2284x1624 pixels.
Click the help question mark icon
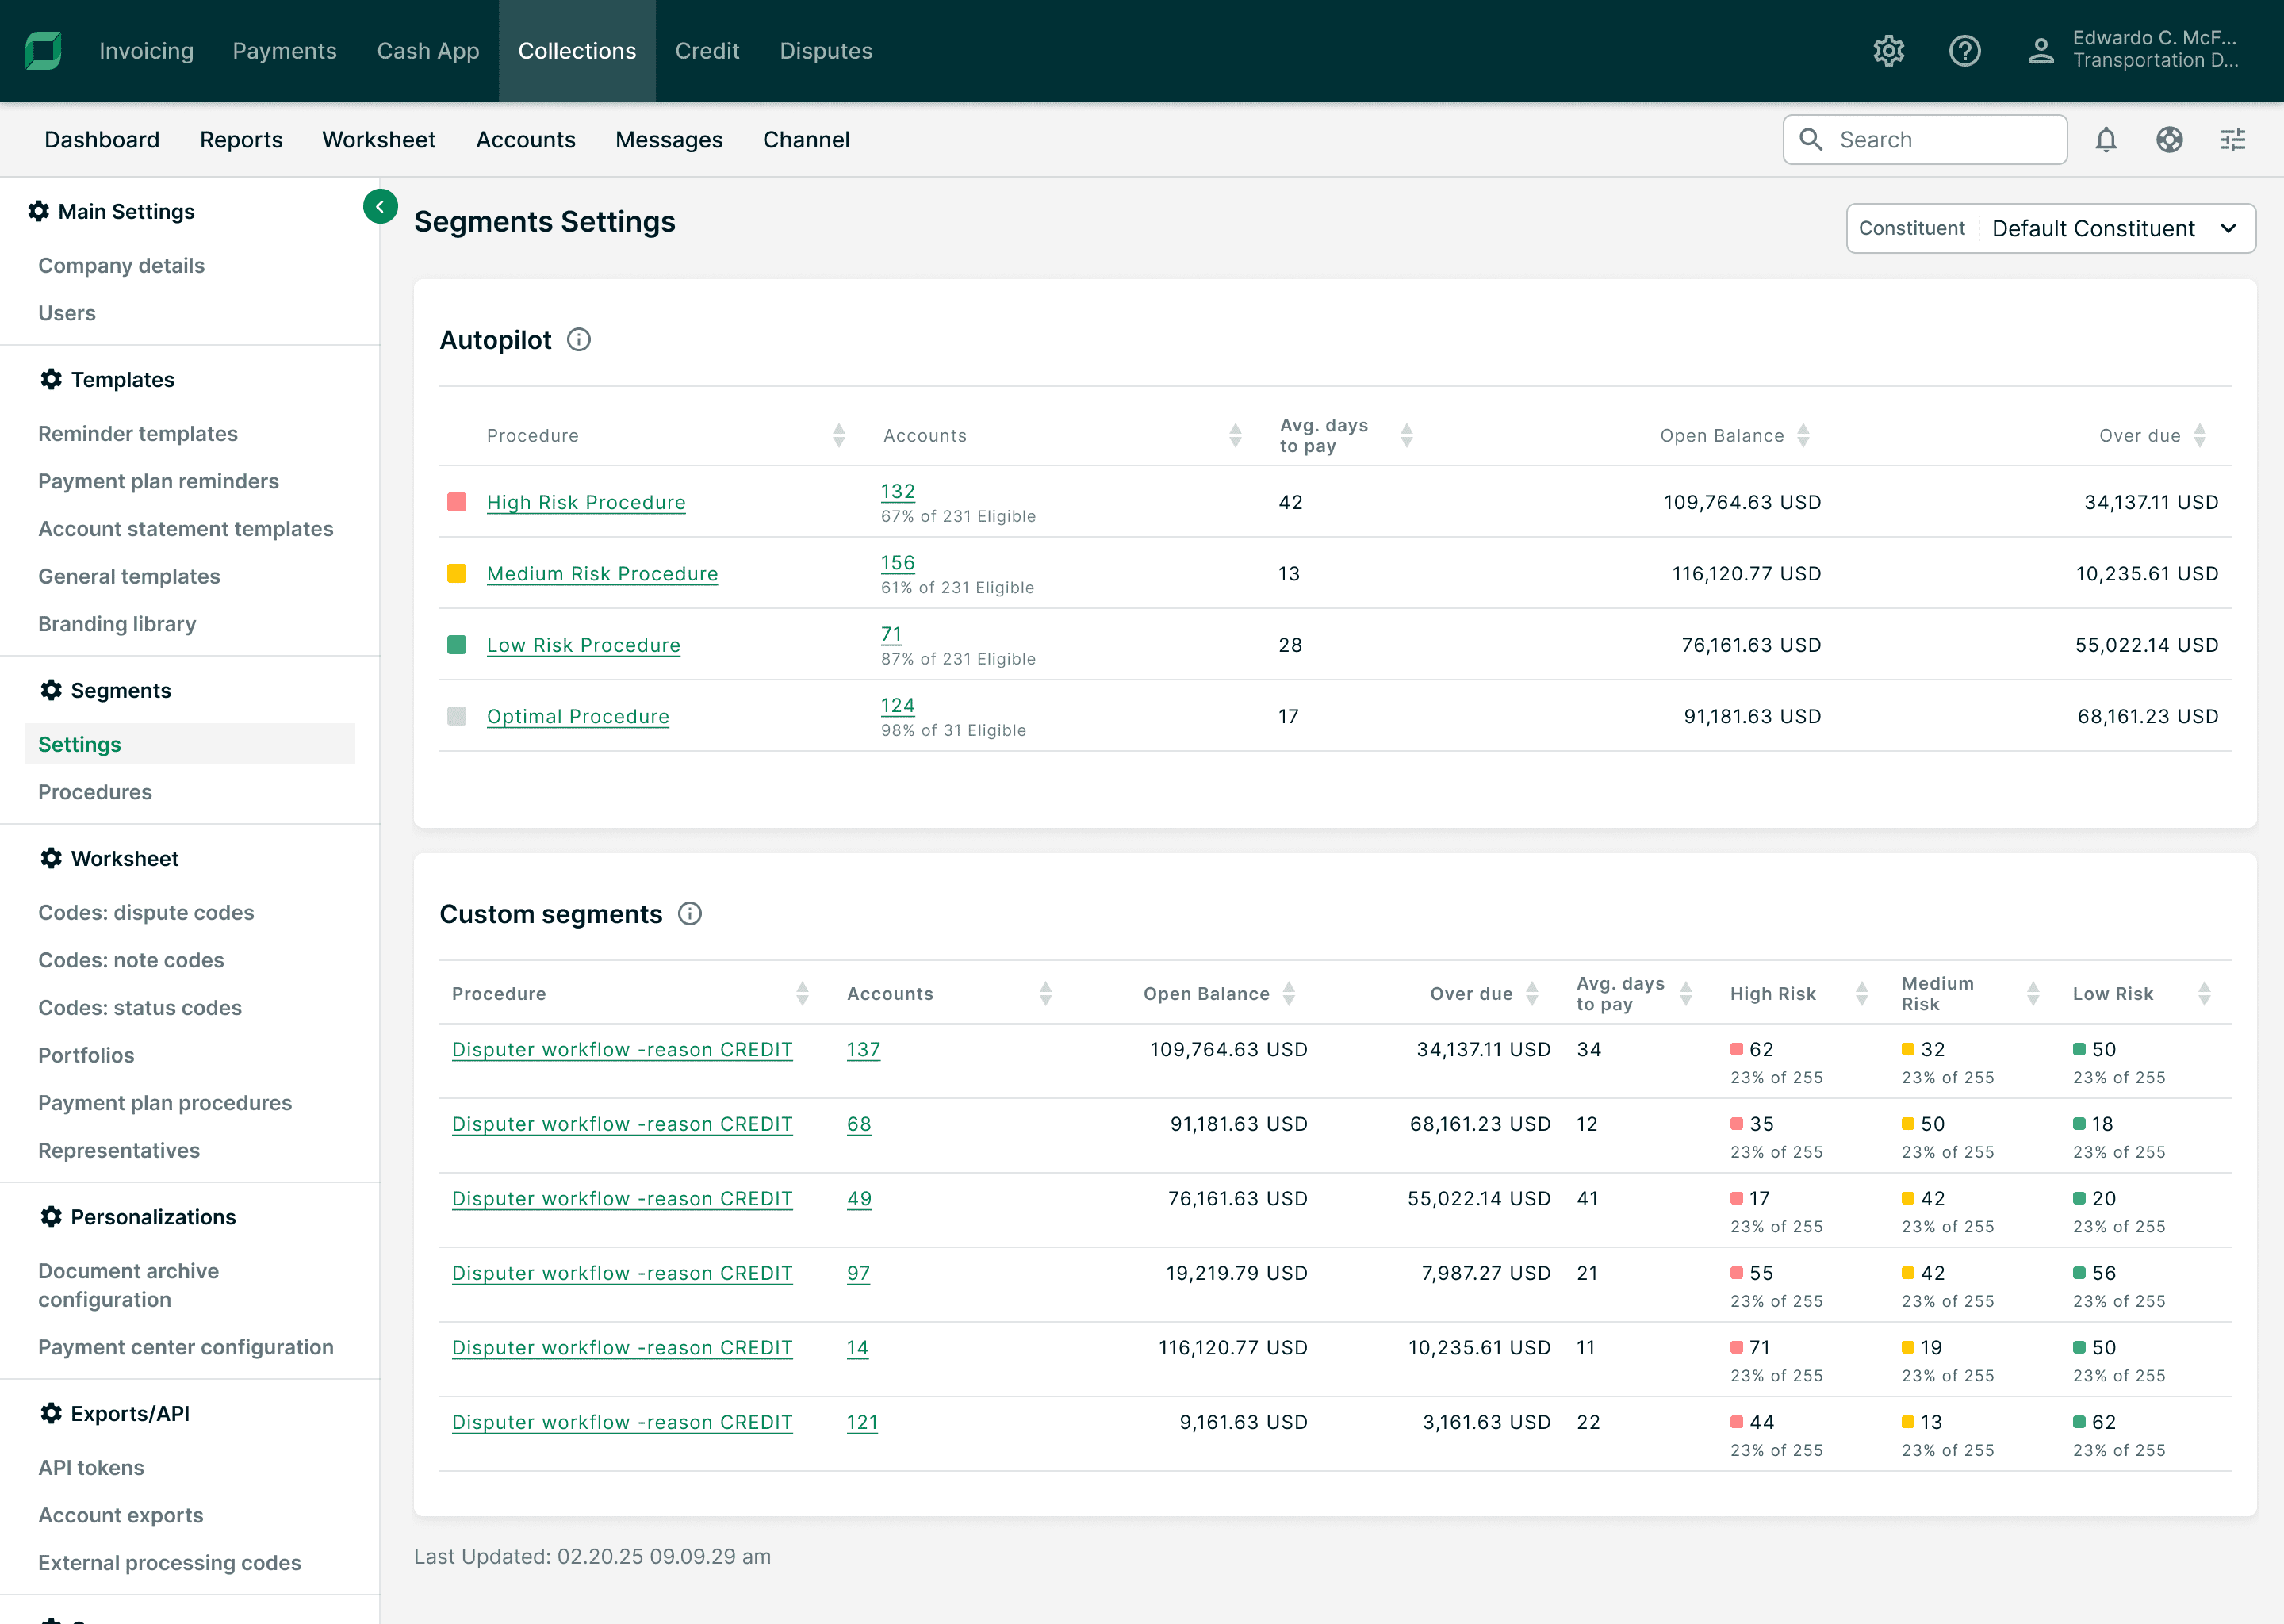(x=1964, y=51)
